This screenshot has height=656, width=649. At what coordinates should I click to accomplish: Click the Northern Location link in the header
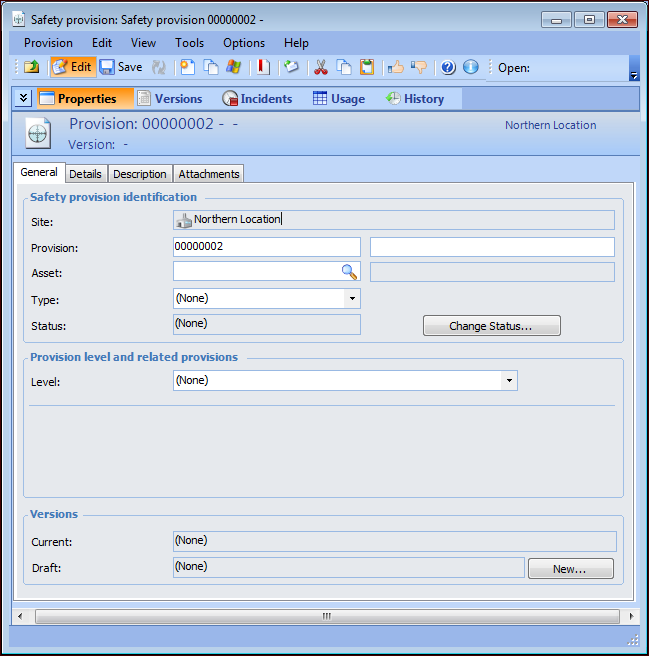550,125
